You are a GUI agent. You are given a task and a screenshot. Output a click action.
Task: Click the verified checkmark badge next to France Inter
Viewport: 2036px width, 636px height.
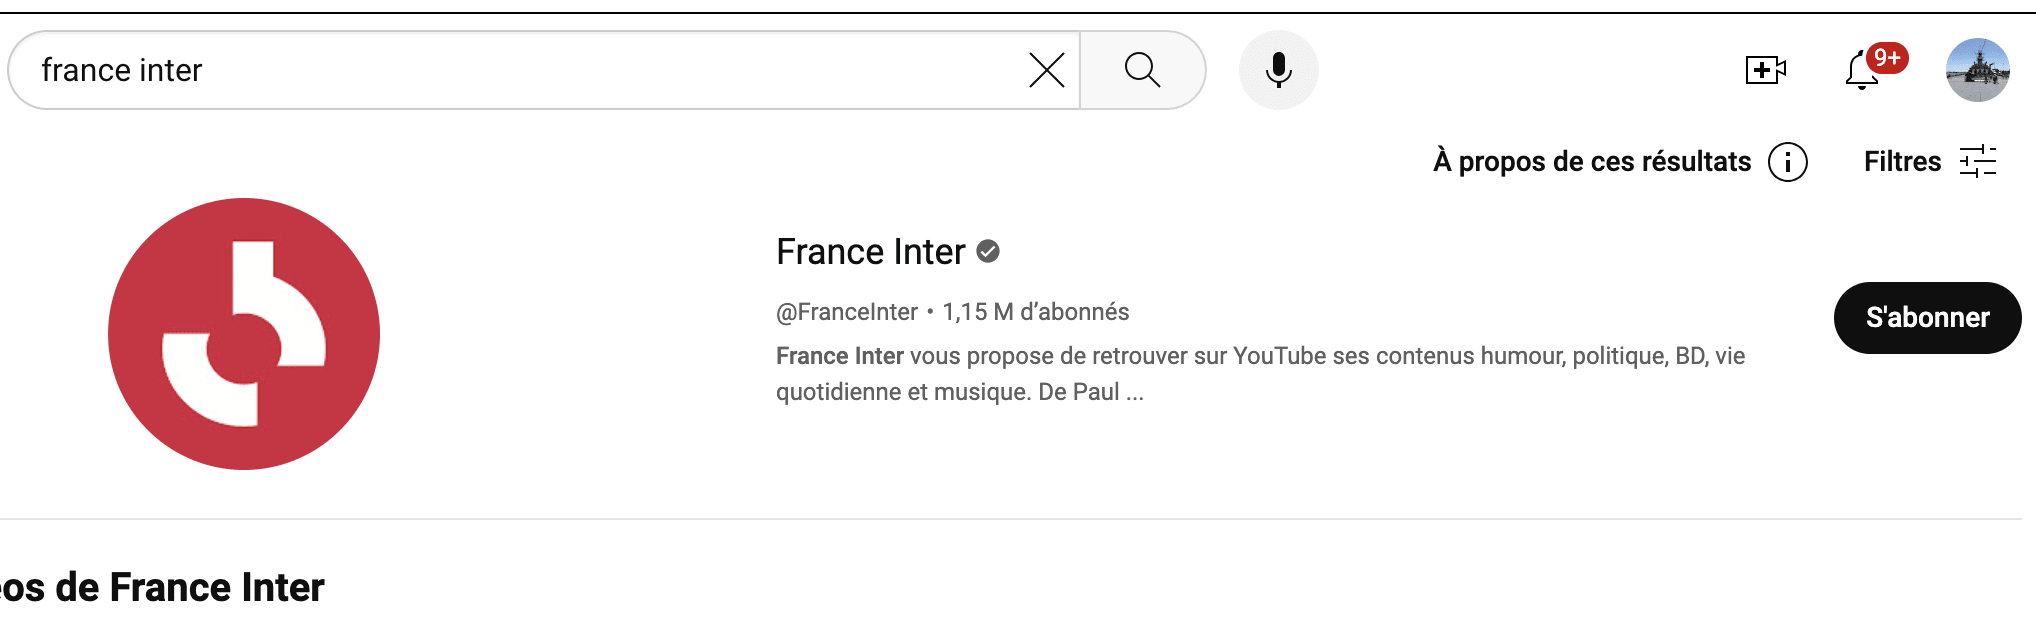click(x=988, y=251)
